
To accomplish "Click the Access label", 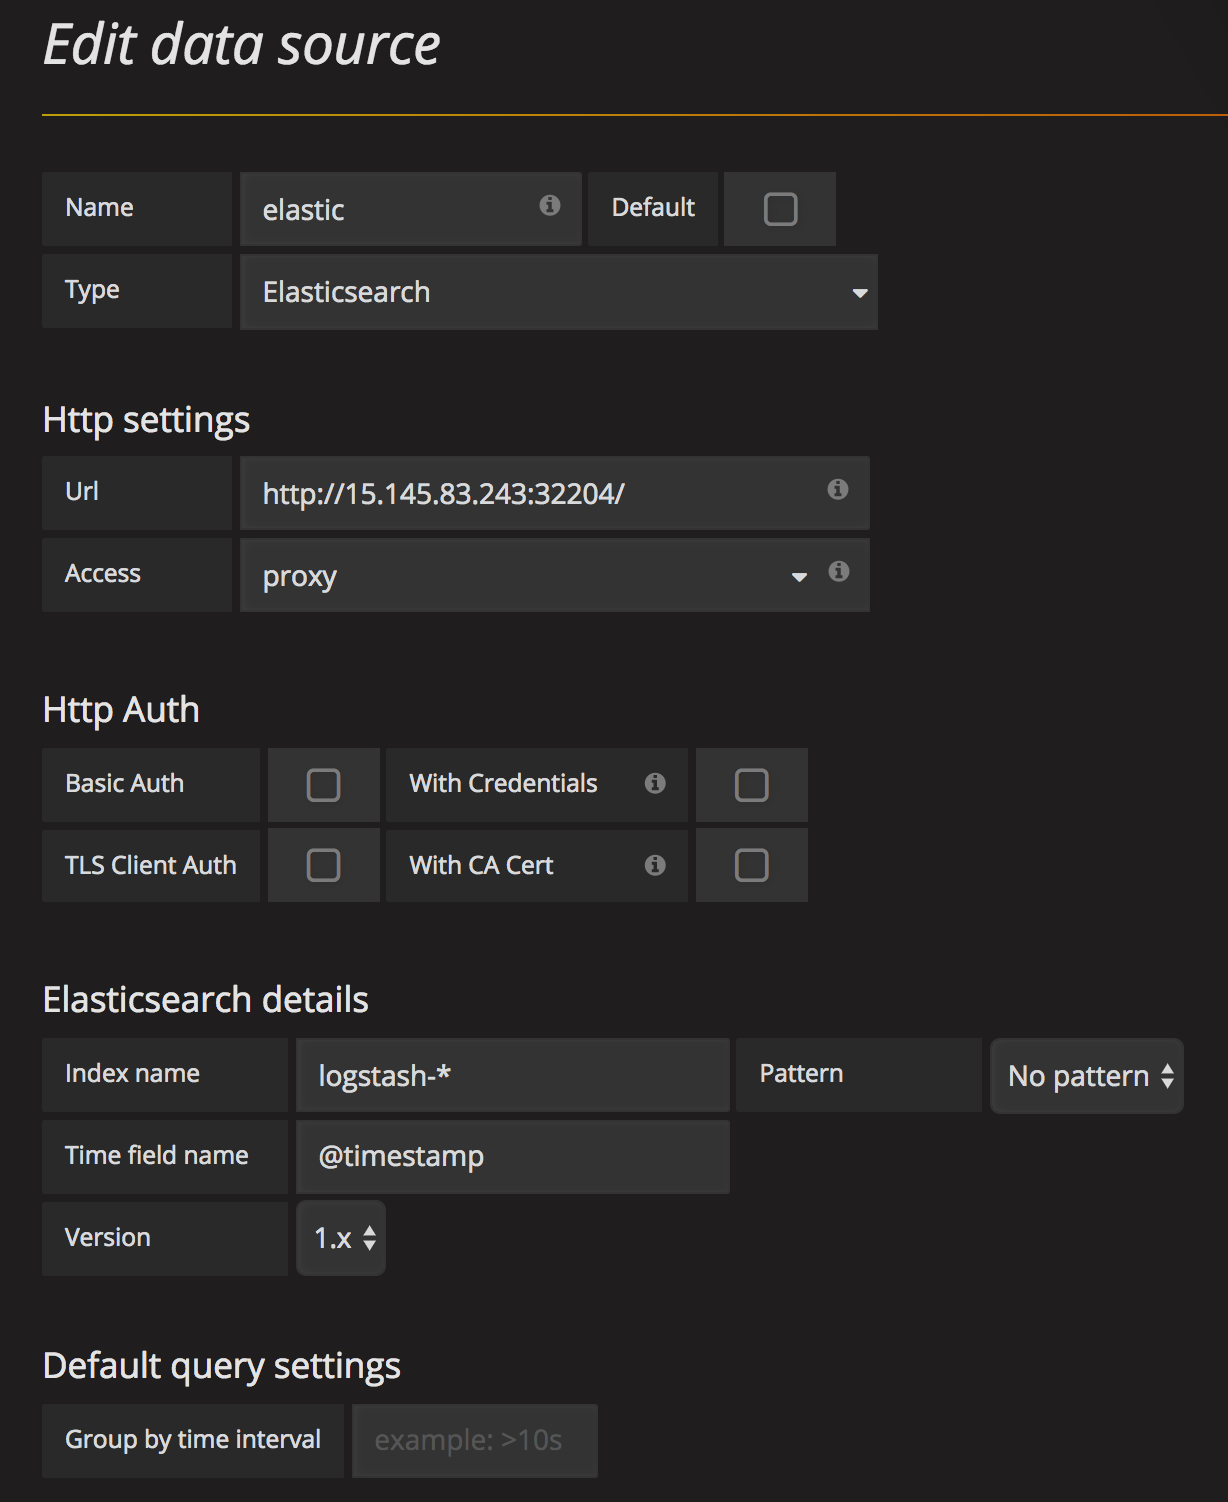I will (103, 573).
